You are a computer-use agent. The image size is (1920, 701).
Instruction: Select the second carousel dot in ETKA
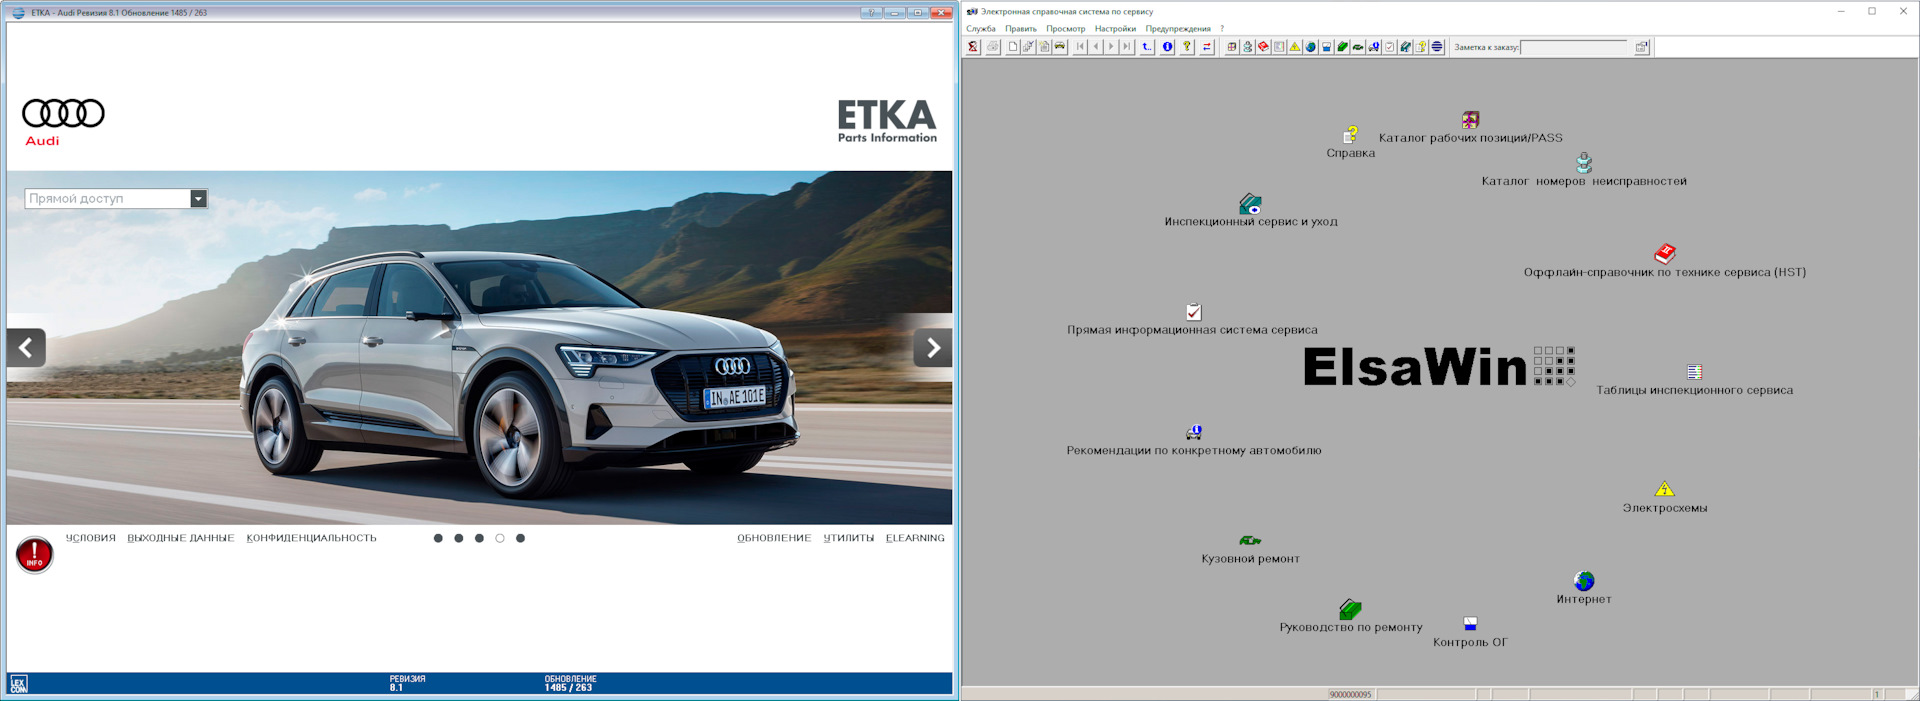[459, 538]
